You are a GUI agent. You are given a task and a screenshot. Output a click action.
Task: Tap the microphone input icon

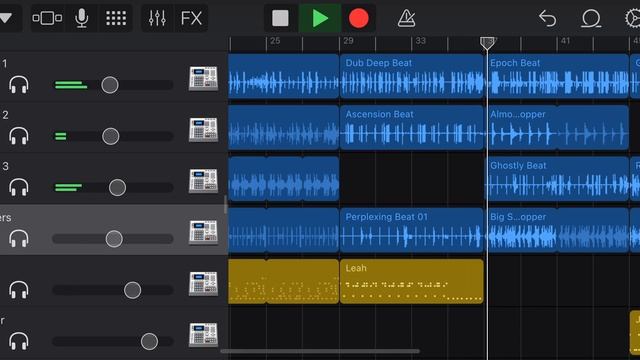pos(82,18)
